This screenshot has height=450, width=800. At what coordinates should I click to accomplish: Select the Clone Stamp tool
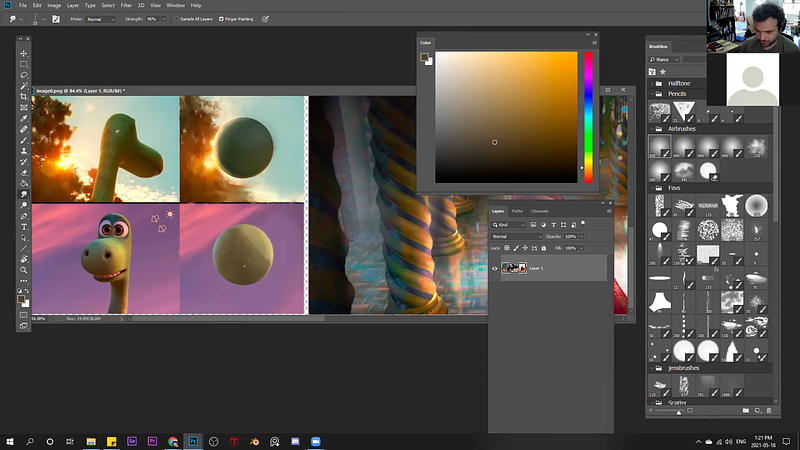(x=23, y=151)
